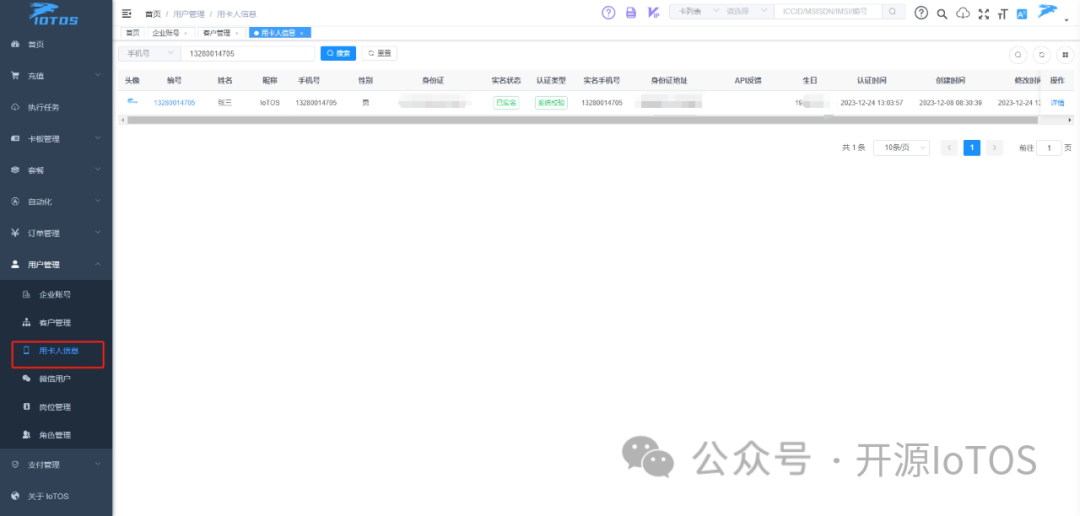The image size is (1080, 516).
Task: Open the 手机号 search field dropdown
Action: click(149, 53)
